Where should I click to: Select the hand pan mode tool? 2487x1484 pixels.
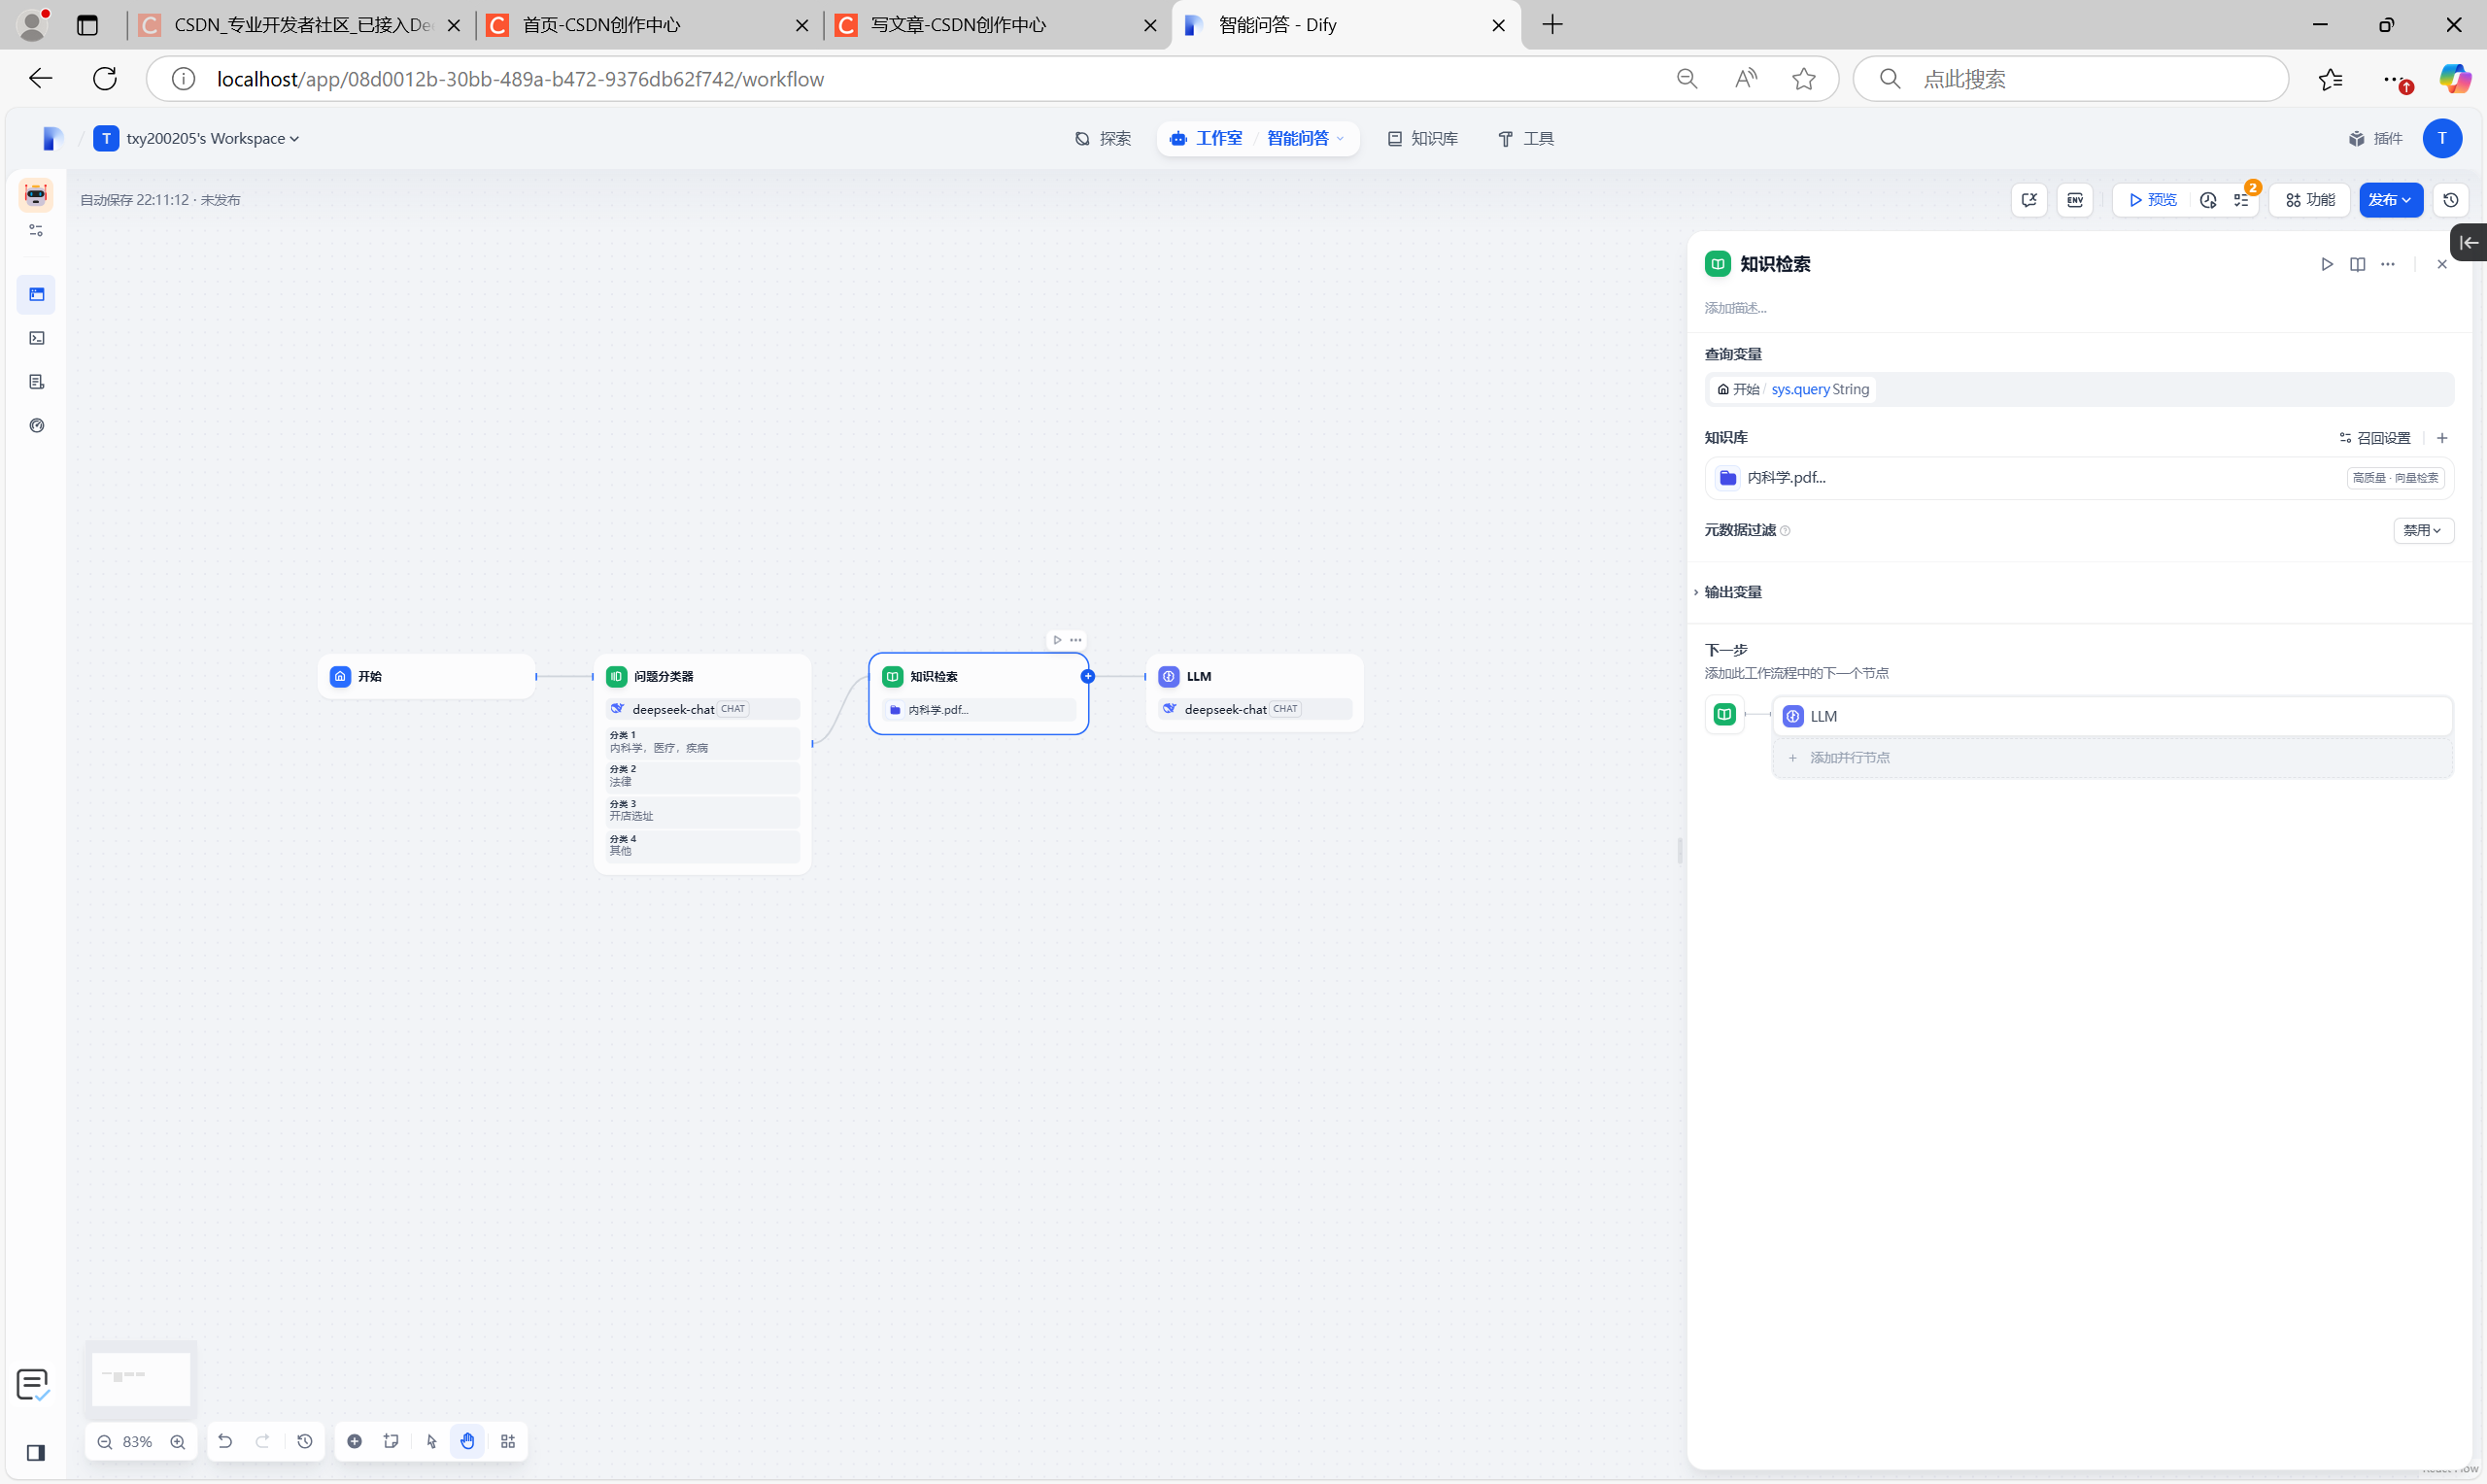click(x=467, y=1441)
